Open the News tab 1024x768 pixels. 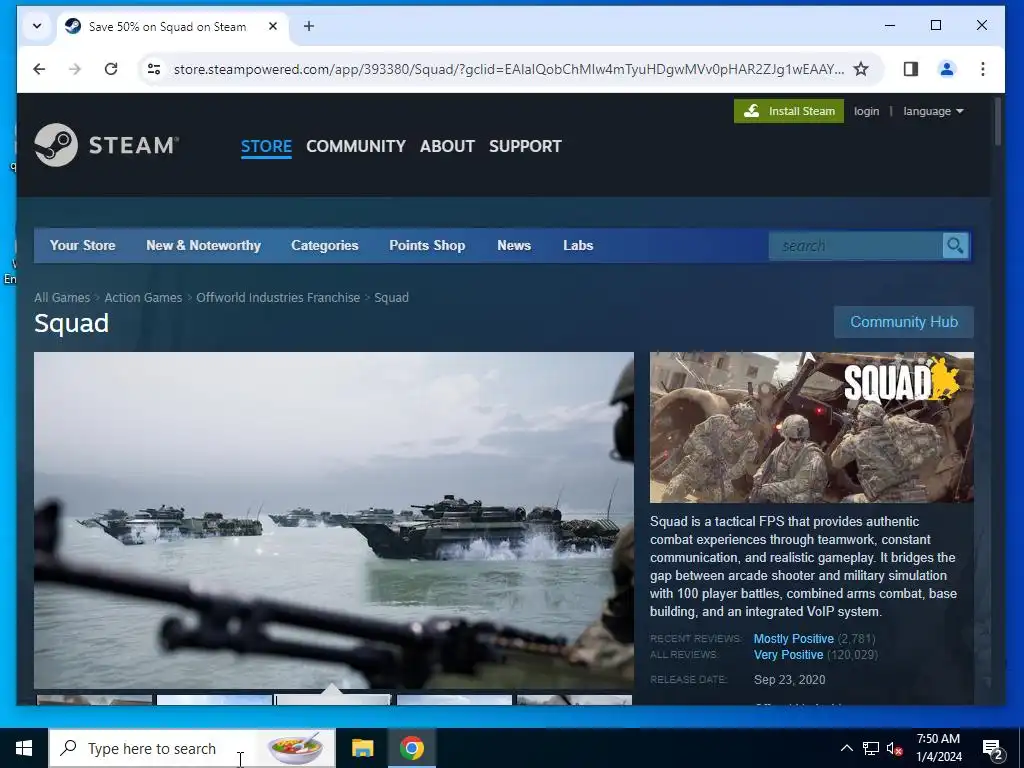pyautogui.click(x=514, y=246)
